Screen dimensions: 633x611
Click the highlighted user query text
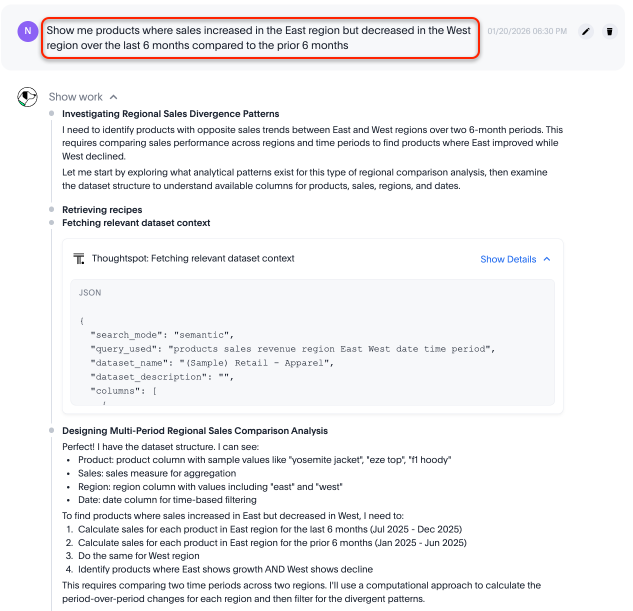tap(260, 38)
